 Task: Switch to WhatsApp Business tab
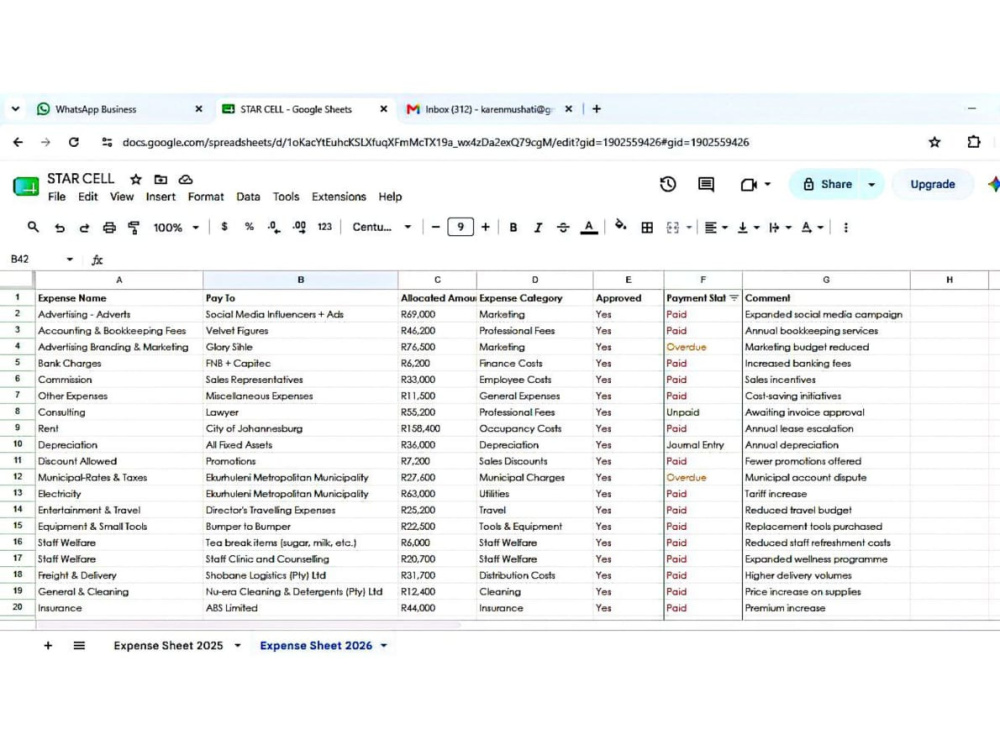pos(96,109)
